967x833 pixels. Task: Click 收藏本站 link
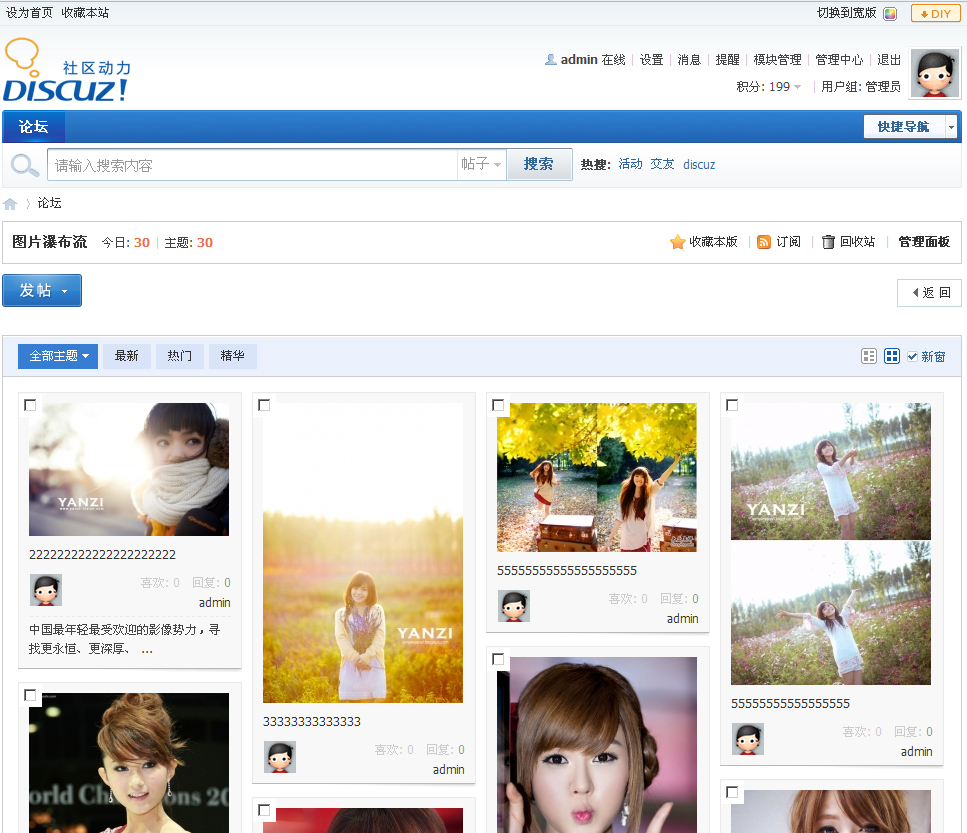[x=85, y=13]
